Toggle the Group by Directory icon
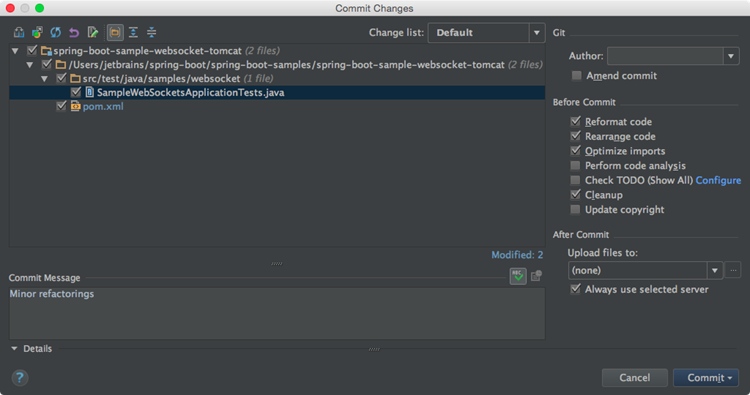This screenshot has width=750, height=395. pos(115,33)
